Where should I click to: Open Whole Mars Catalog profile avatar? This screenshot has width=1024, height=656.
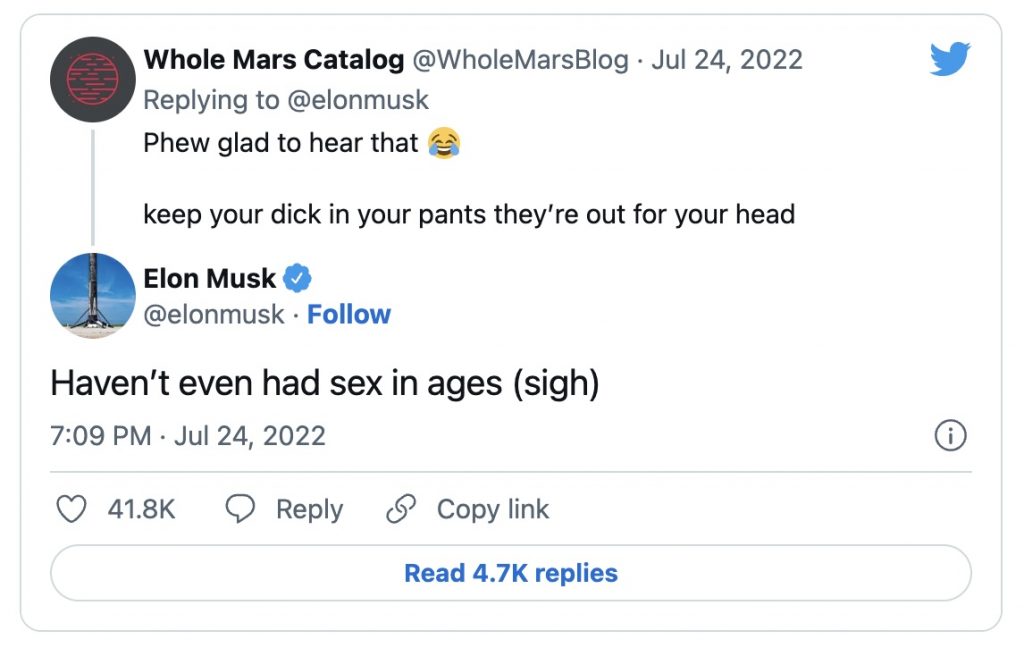pos(92,79)
